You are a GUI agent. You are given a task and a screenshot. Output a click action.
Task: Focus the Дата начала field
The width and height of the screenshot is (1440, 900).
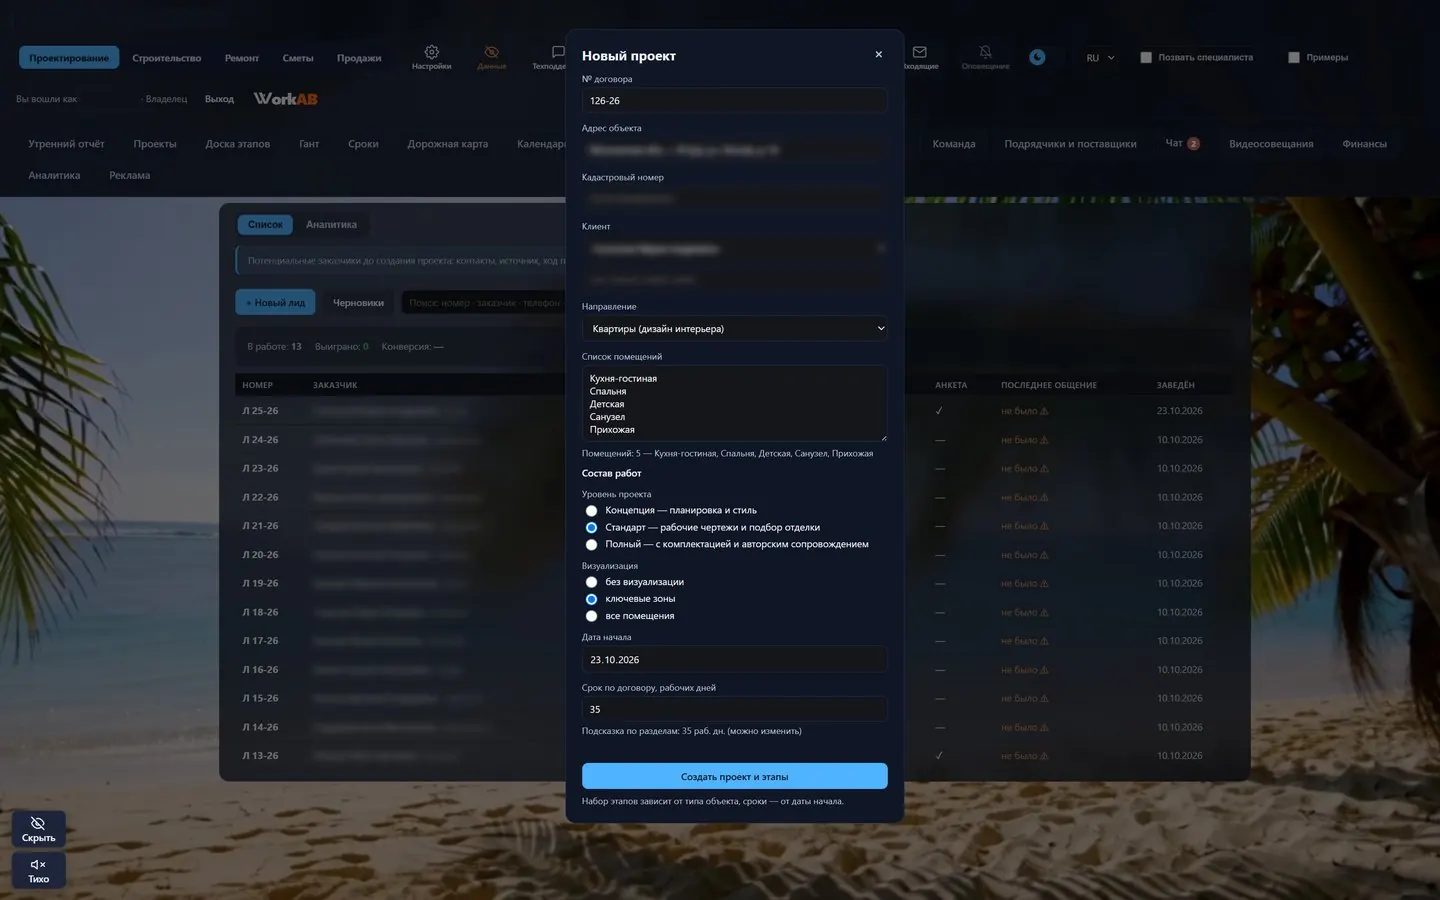coord(735,660)
